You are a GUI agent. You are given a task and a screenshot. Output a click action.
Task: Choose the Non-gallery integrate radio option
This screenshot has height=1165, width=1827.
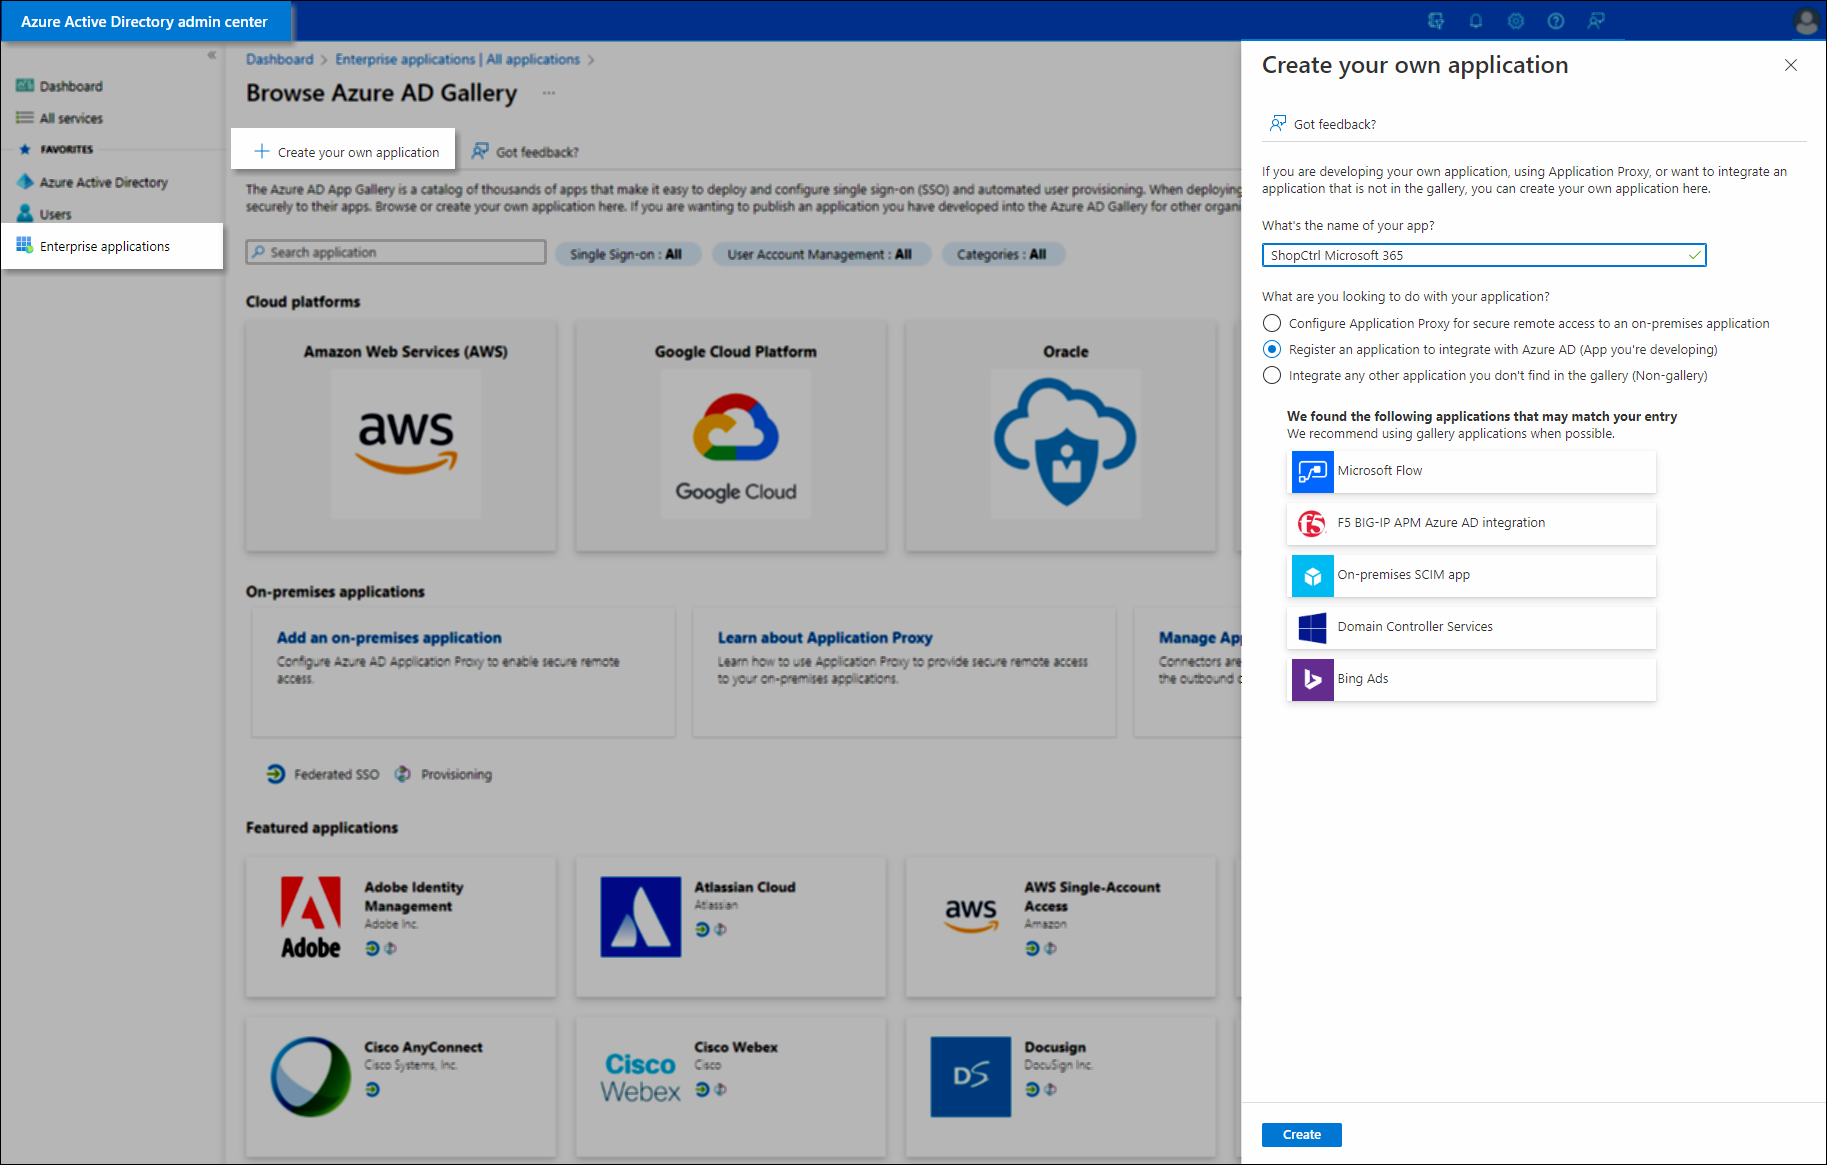click(1272, 375)
